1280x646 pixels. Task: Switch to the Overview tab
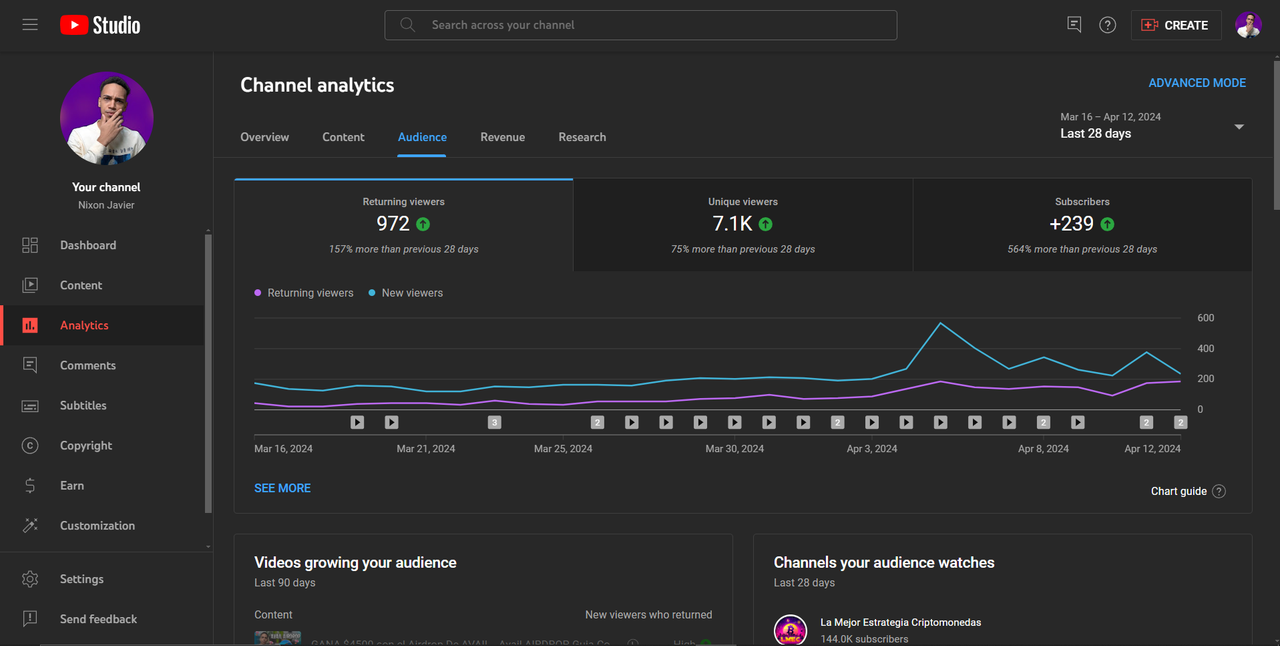coord(265,137)
